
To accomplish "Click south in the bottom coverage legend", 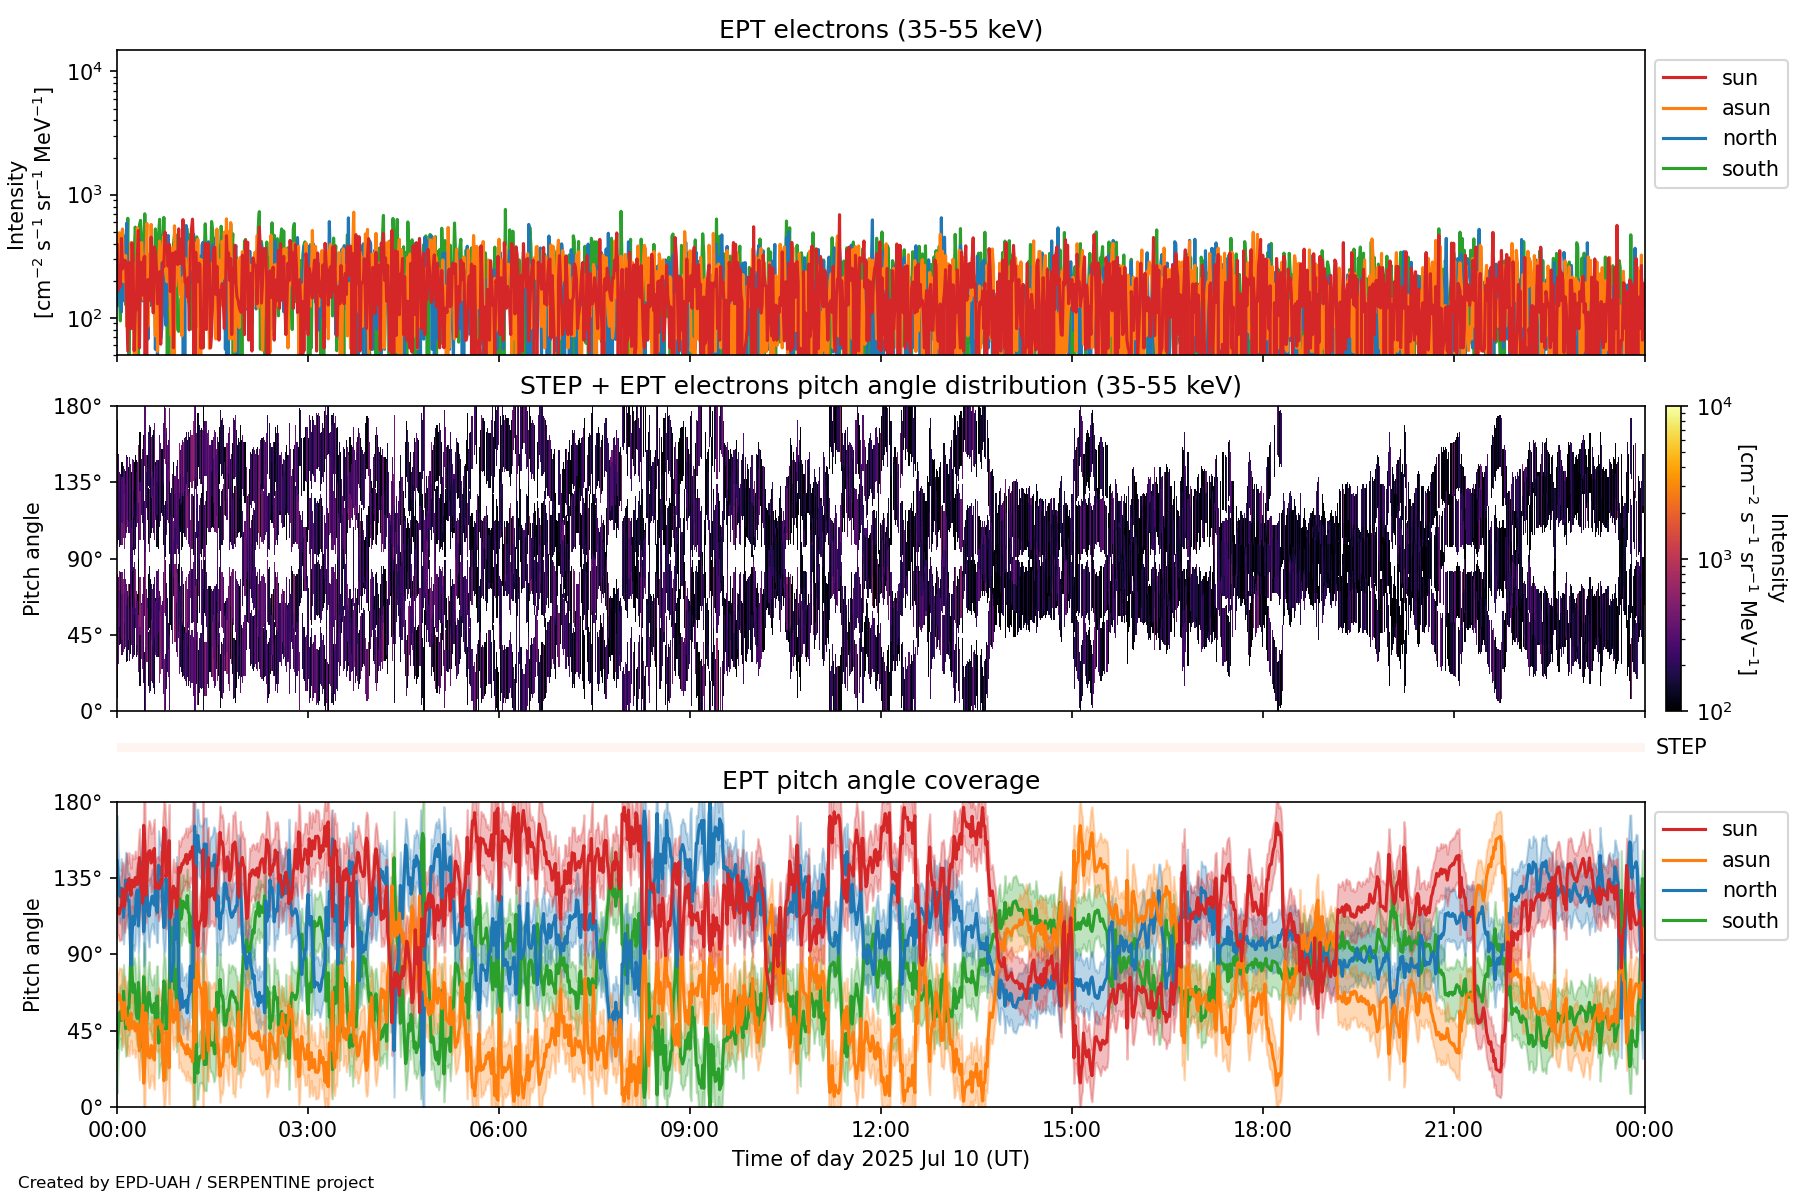I will point(1749,921).
